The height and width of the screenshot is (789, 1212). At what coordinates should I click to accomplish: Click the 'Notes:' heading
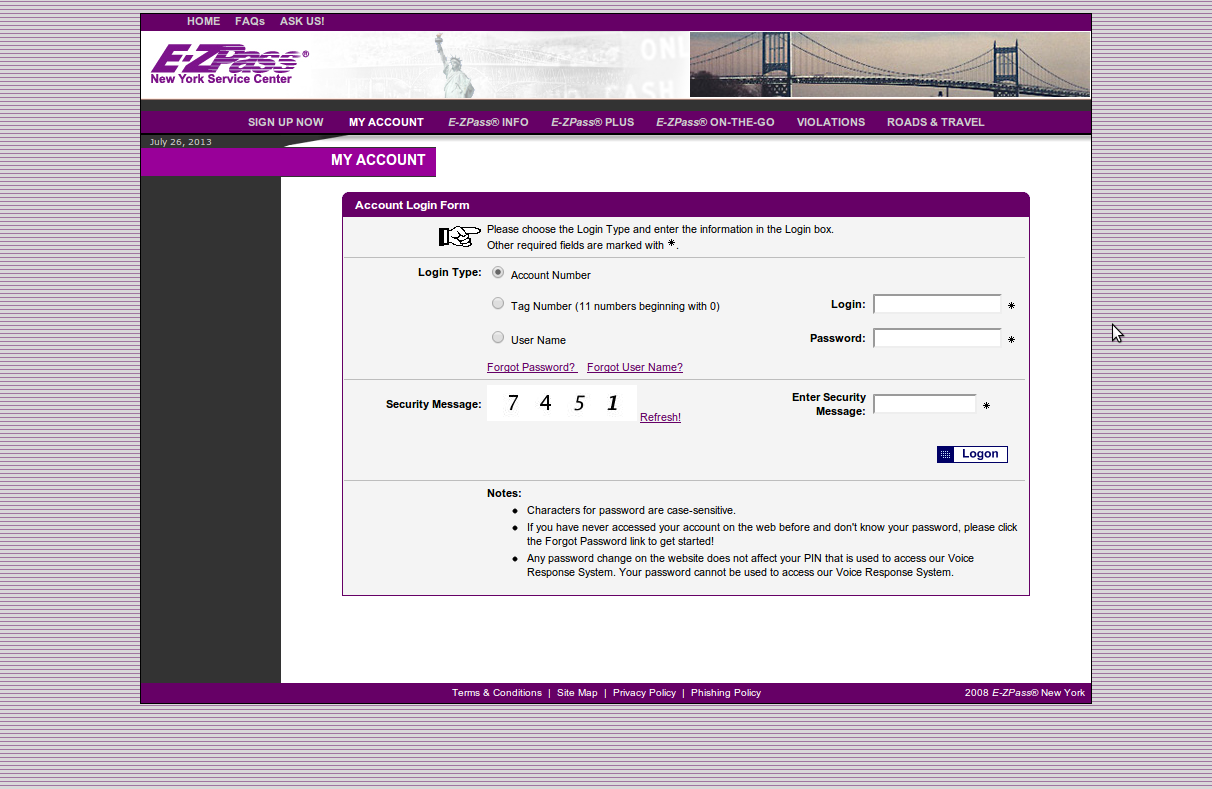click(504, 493)
